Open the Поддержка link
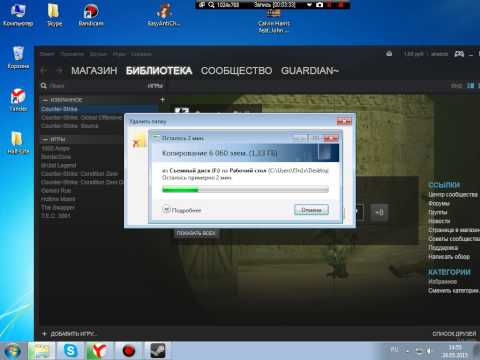Screen dimensions: 480x360 (443, 248)
